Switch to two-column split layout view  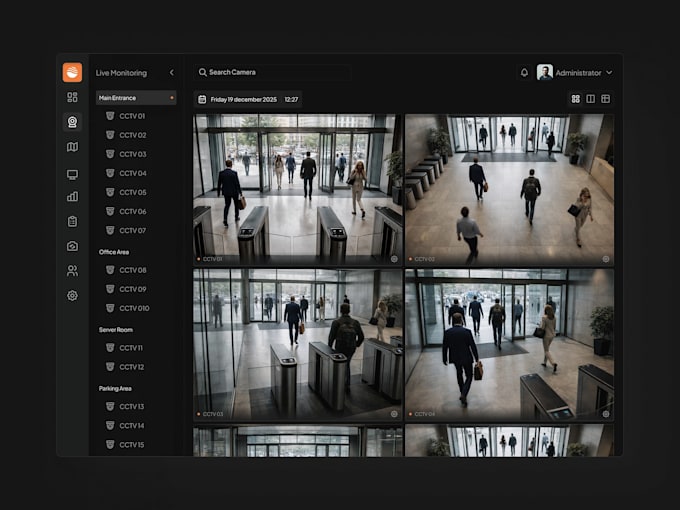pyautogui.click(x=591, y=99)
